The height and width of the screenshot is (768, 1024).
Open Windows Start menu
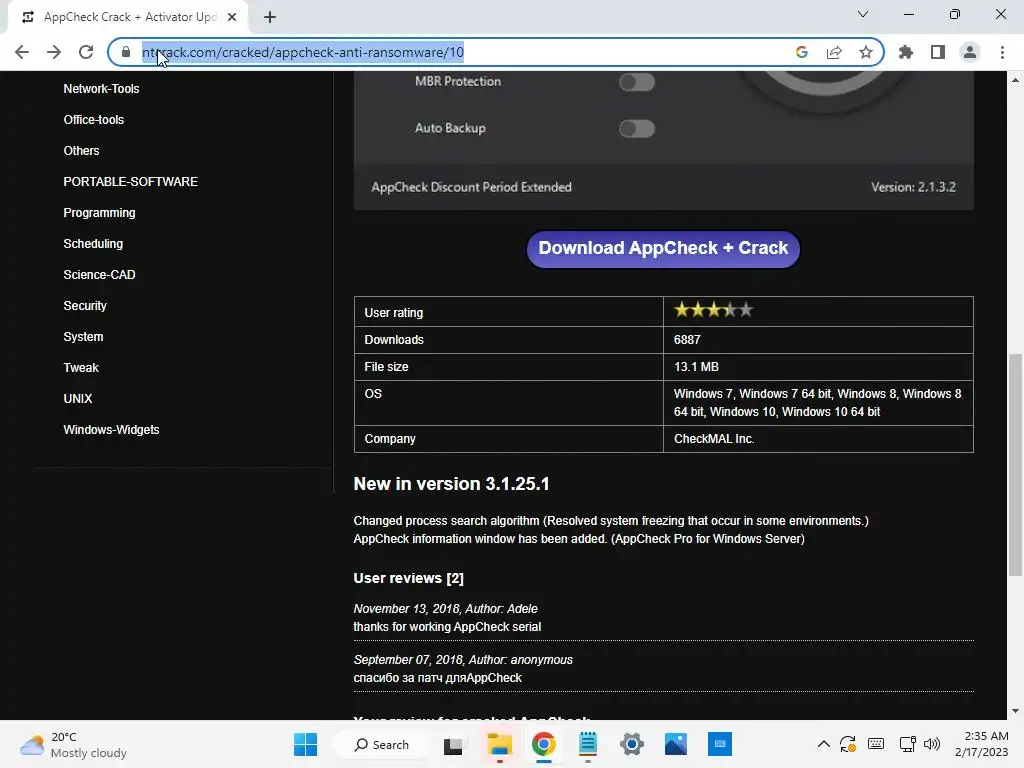point(306,744)
